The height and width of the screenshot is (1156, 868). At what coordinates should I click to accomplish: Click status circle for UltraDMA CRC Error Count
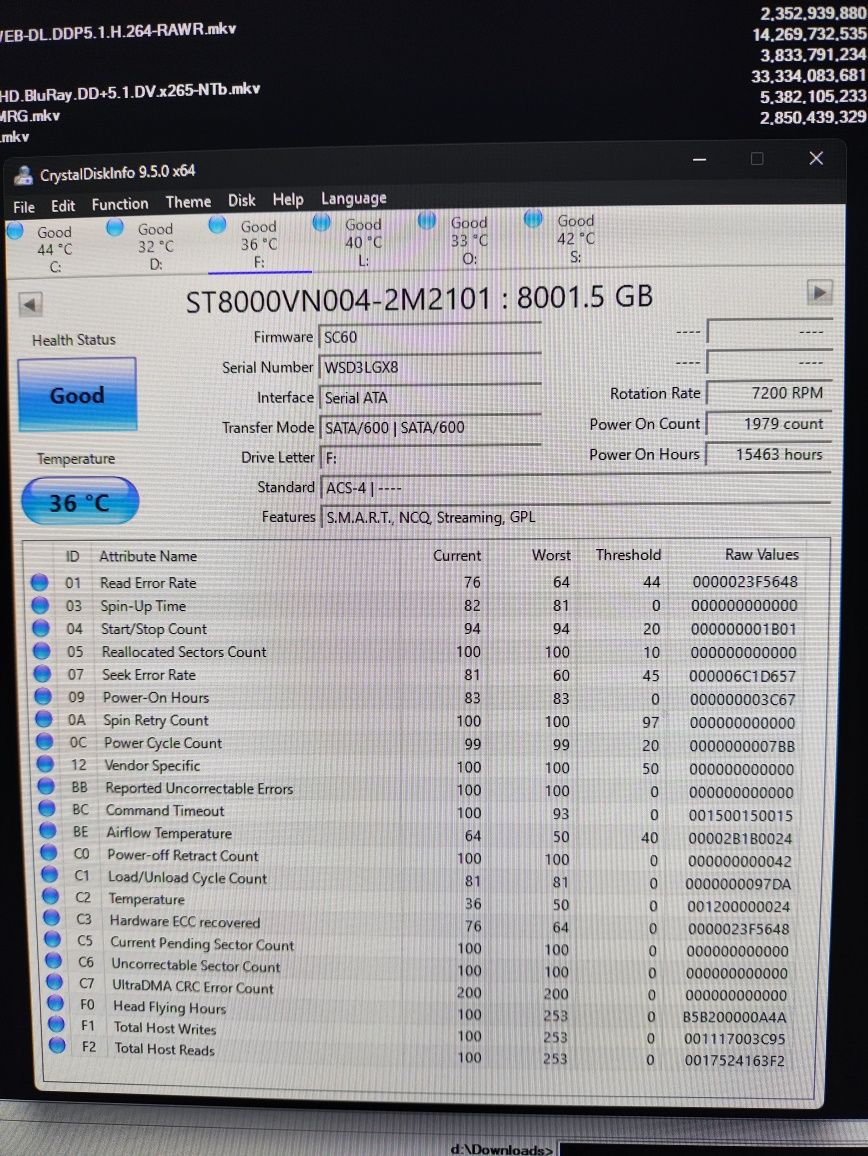54,982
